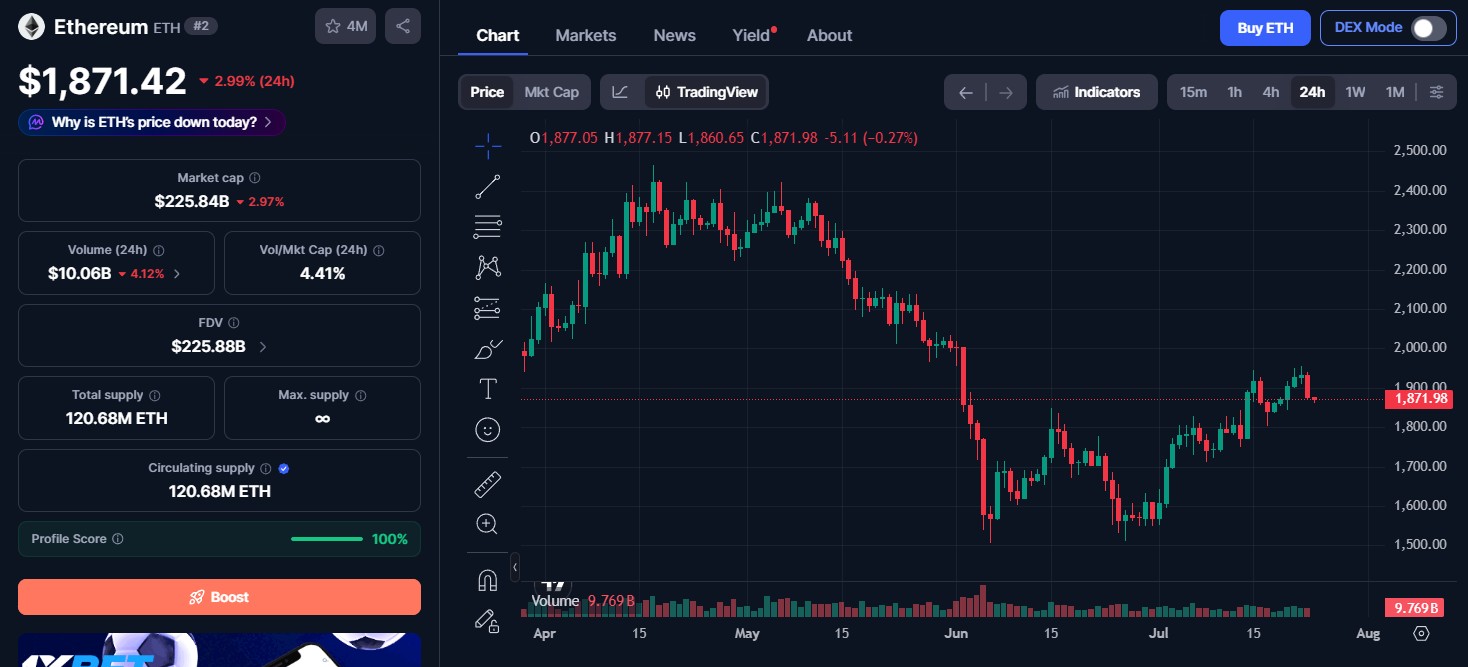Set timeframe to 1h
The image size is (1468, 667).
coord(1235,92)
